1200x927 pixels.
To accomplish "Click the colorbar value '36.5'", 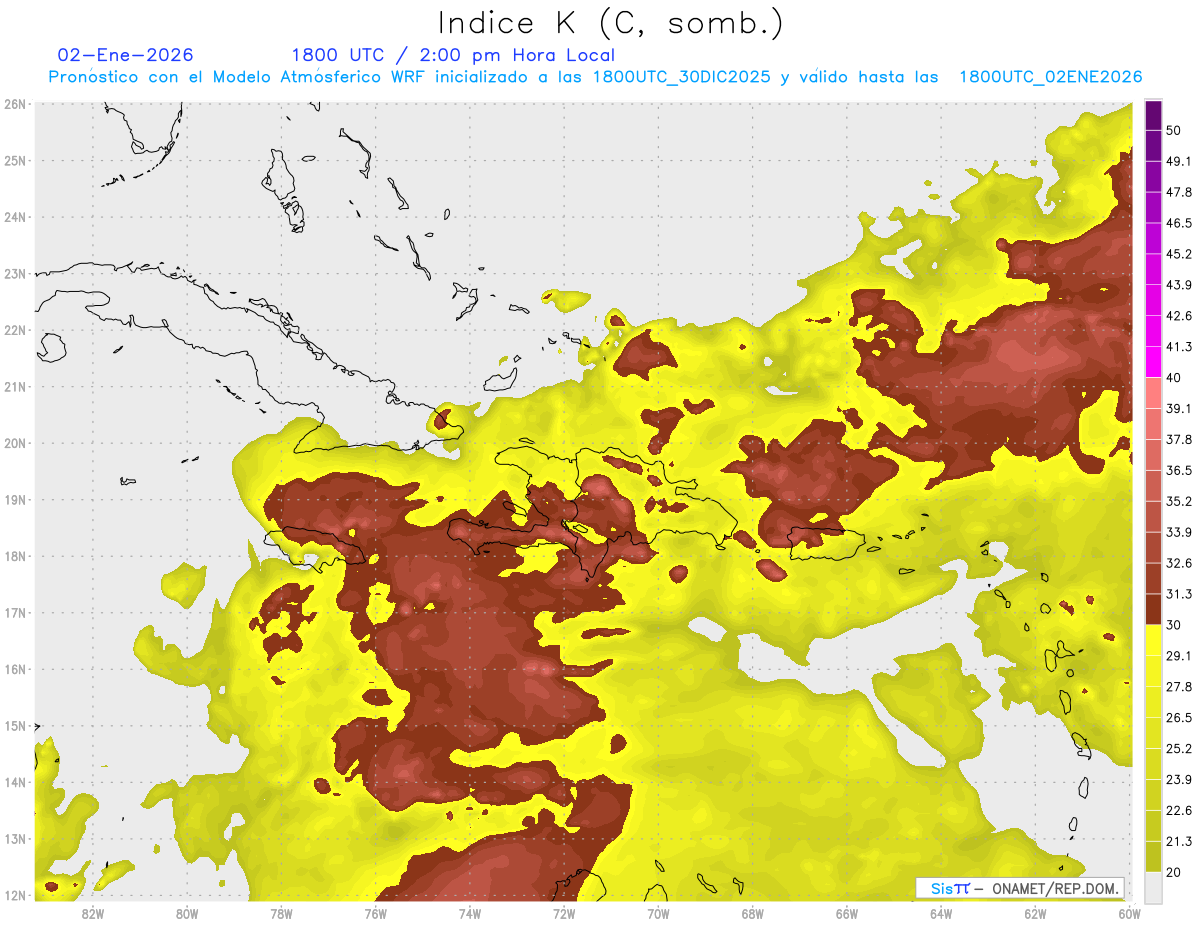I will [1178, 470].
